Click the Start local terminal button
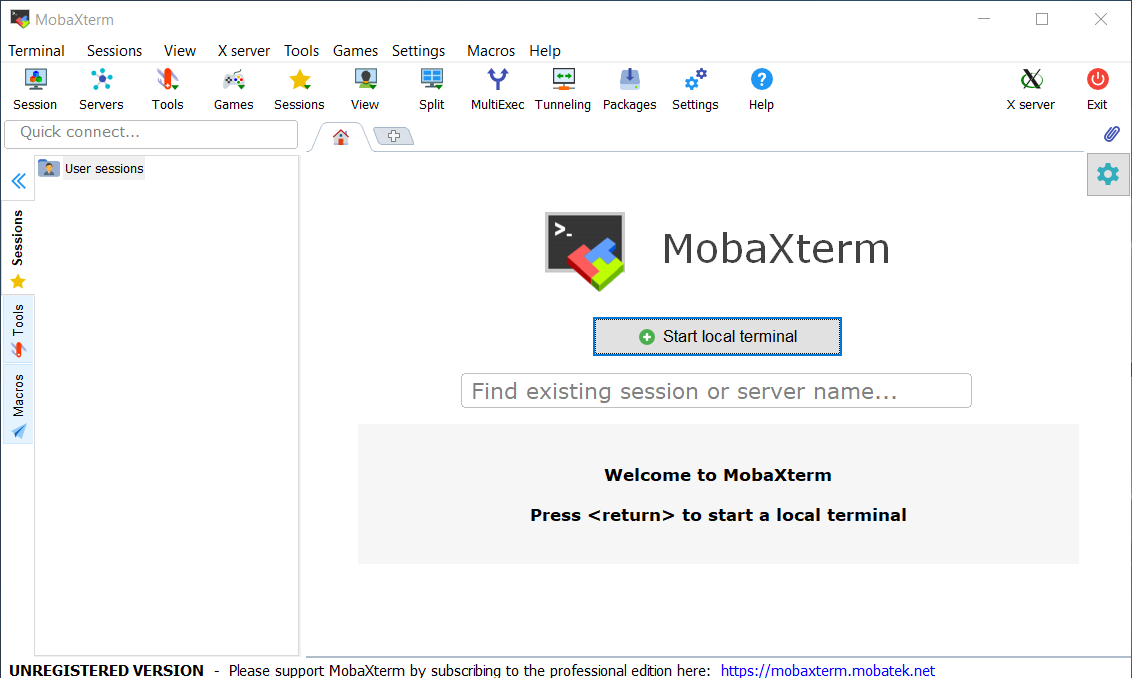1132x678 pixels. [x=717, y=336]
